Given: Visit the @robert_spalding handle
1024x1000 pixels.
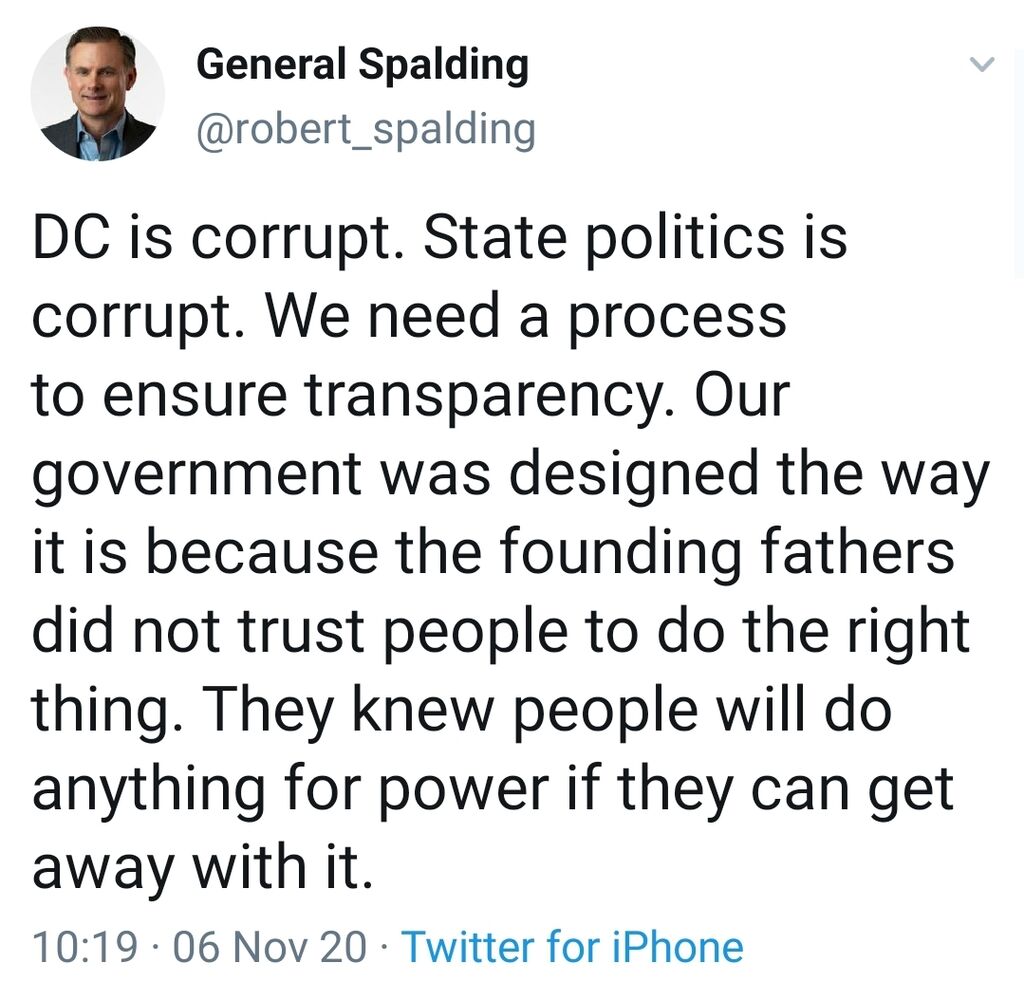Looking at the screenshot, I should 366,129.
